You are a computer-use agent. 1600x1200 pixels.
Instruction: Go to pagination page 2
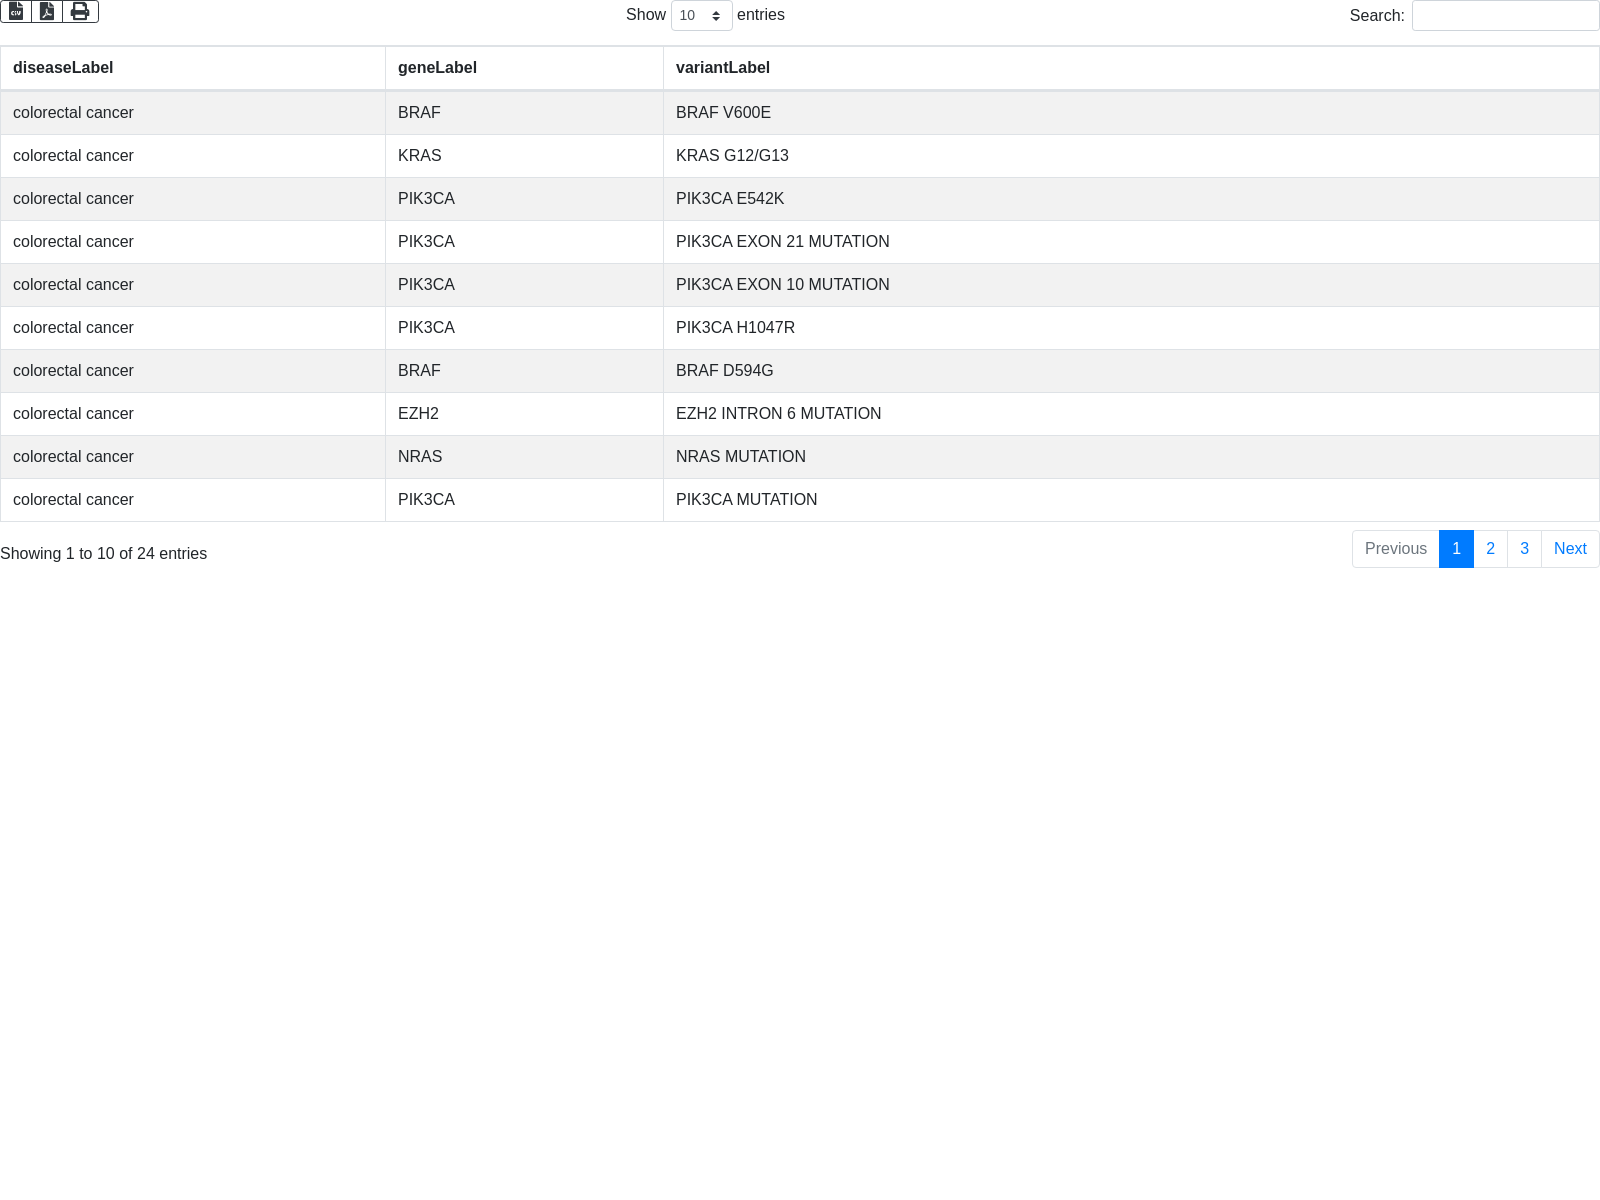(x=1490, y=549)
